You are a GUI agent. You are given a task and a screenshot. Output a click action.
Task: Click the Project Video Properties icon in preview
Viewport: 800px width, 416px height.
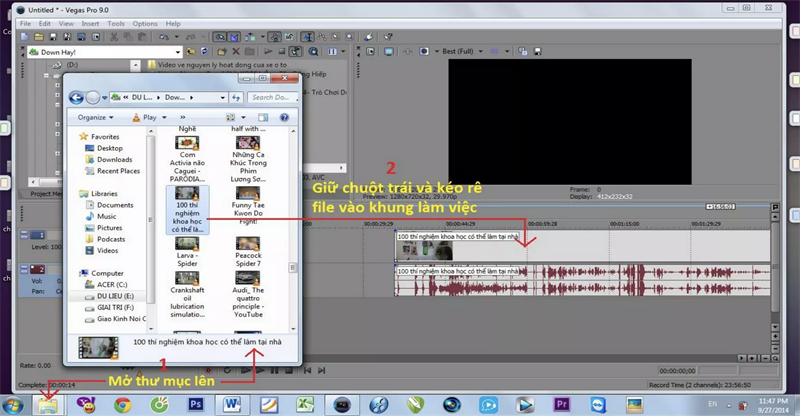tap(370, 52)
